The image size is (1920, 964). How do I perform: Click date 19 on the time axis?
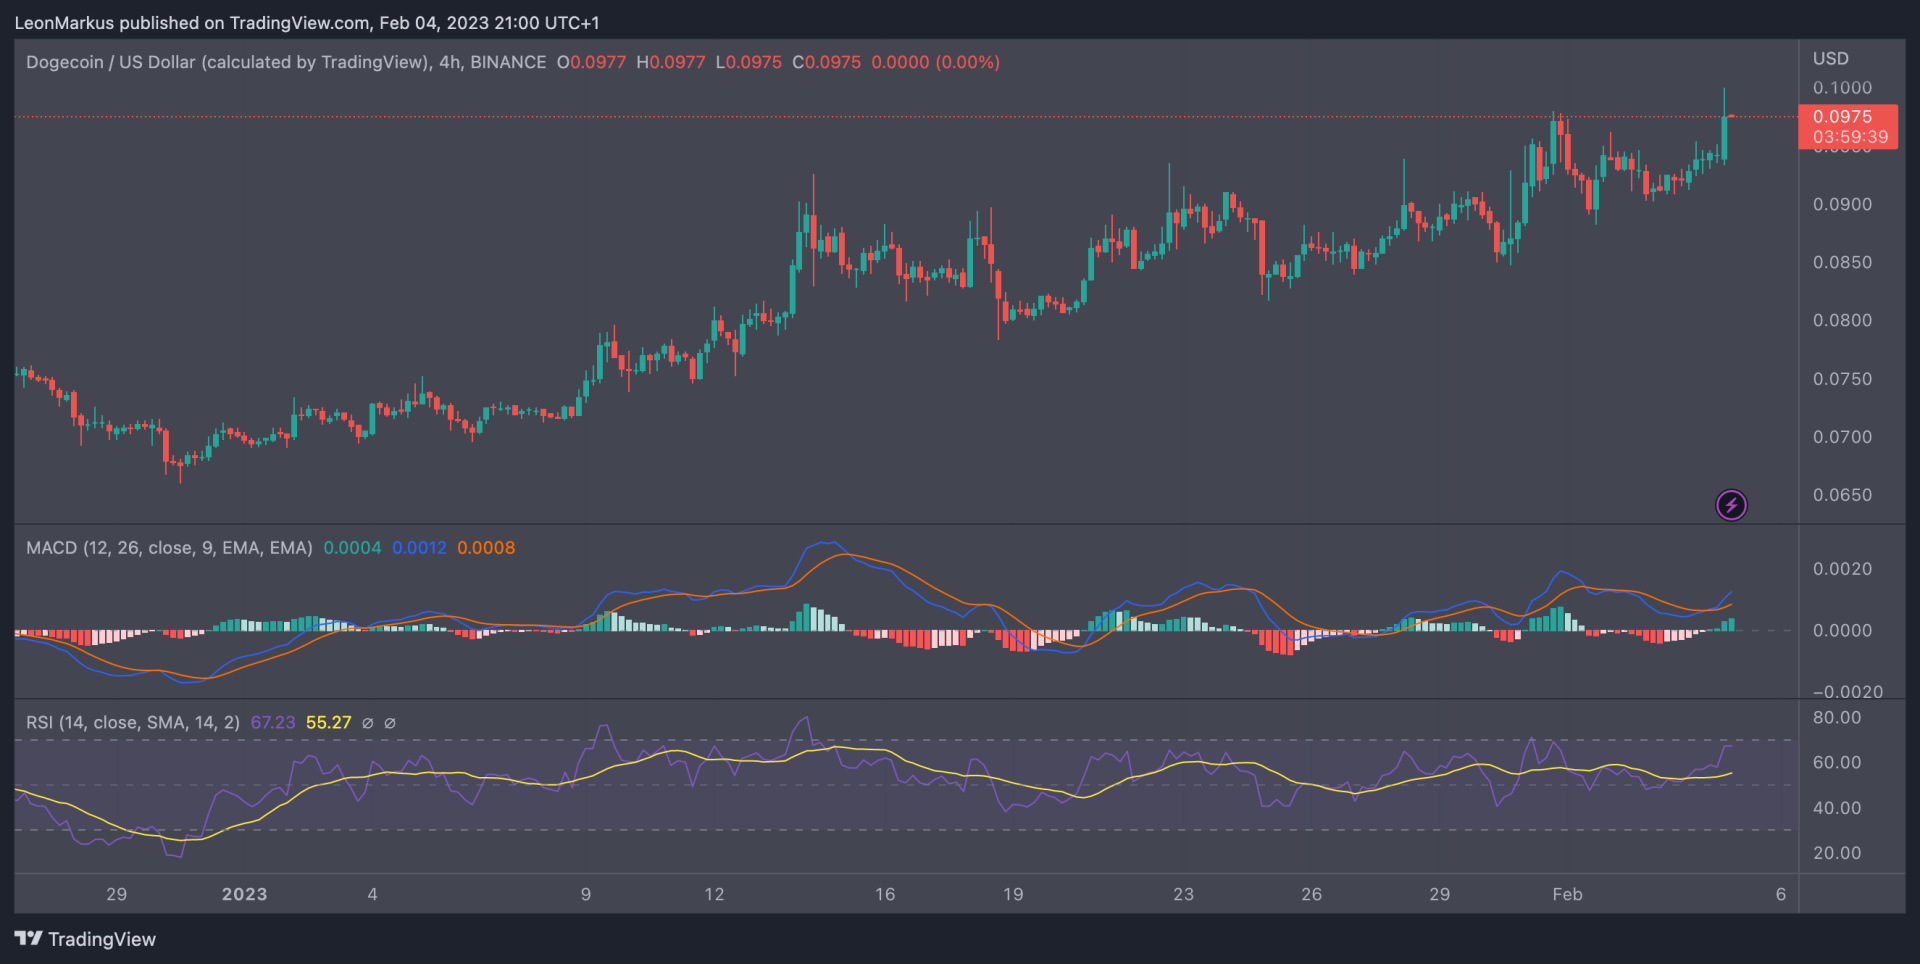pyautogui.click(x=1013, y=894)
